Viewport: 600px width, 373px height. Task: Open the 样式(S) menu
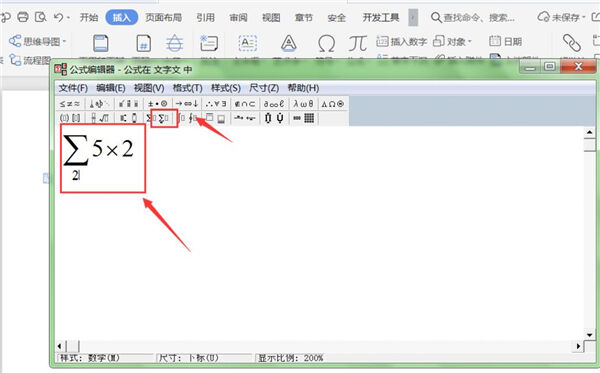226,88
